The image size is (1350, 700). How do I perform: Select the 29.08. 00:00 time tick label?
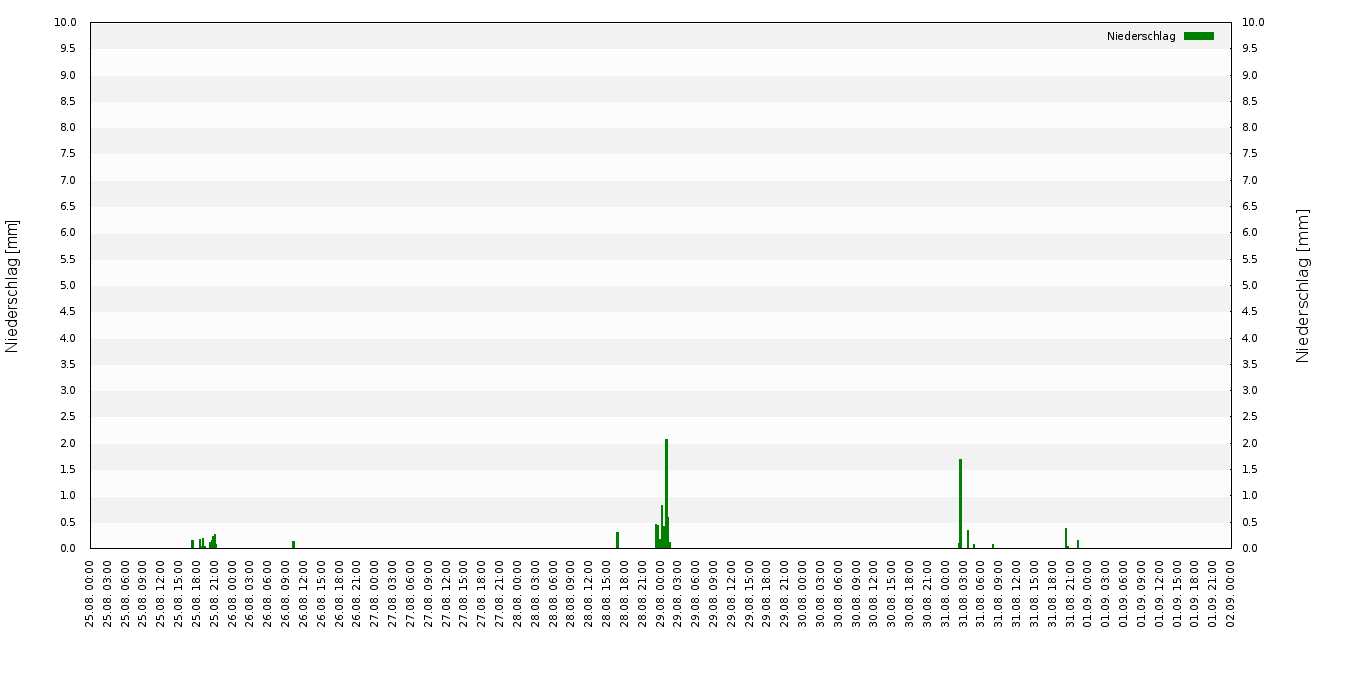(661, 594)
